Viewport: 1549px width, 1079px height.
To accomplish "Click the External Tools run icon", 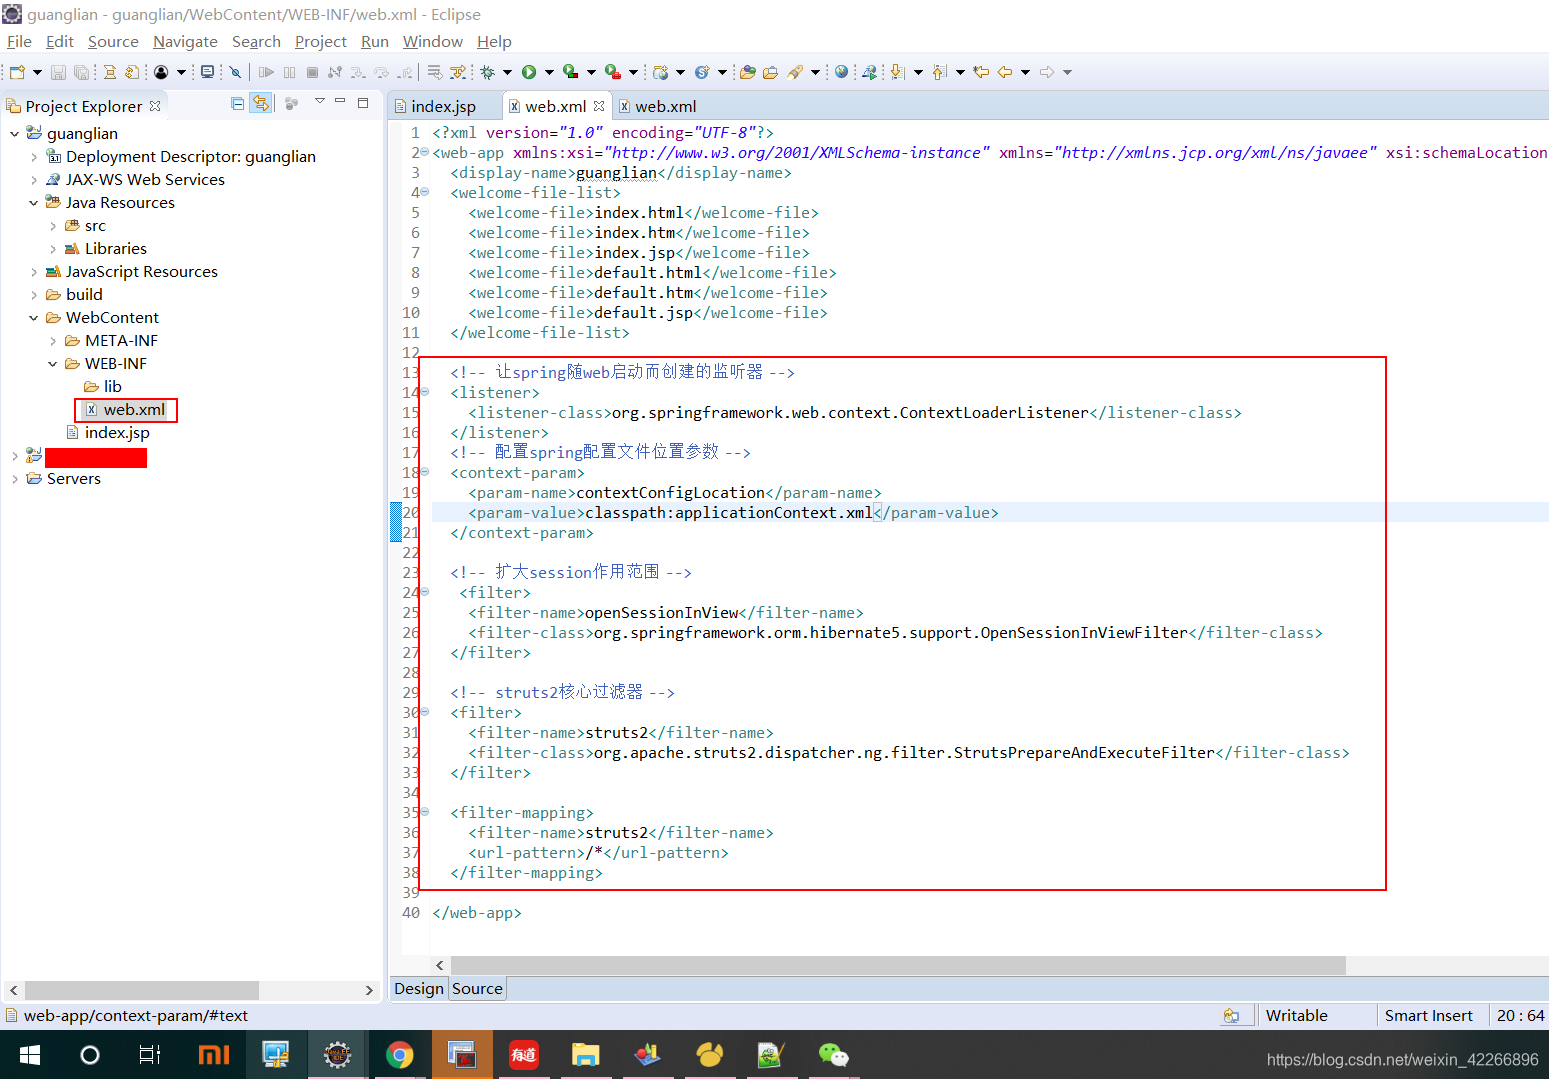I will click(613, 72).
